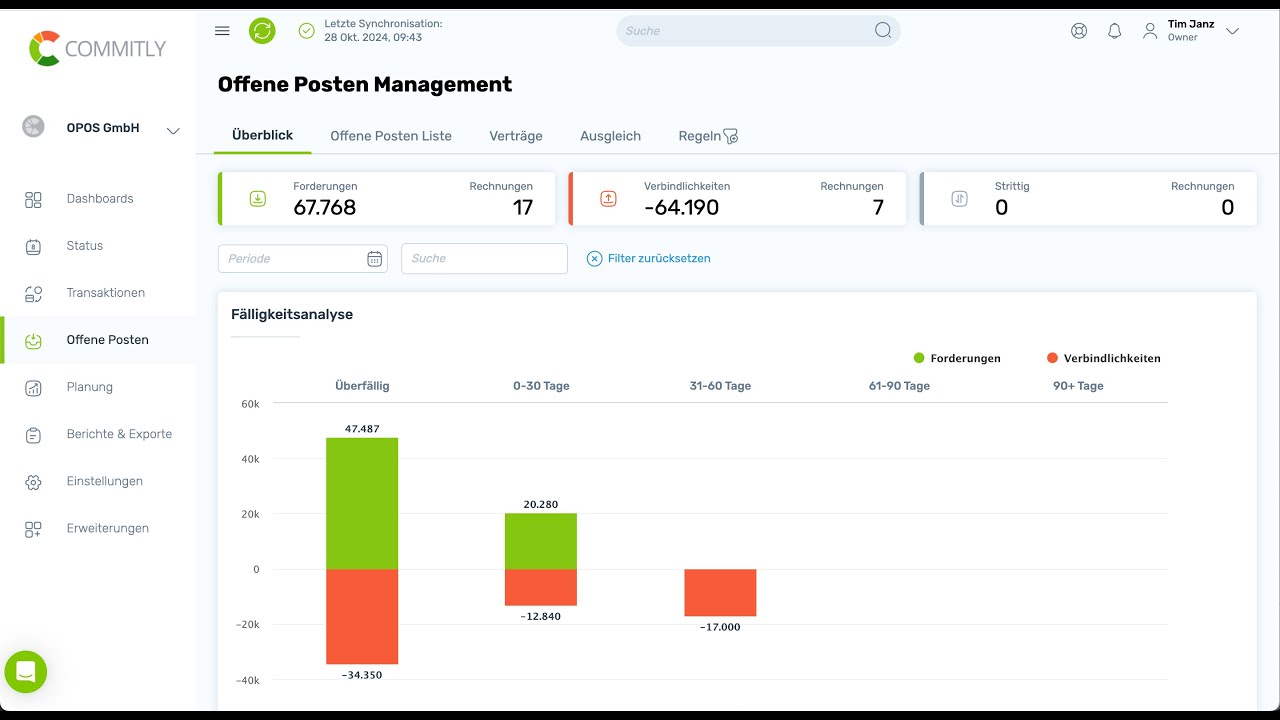Click the green sync refresh button
Screen dimensions: 1280x720
(262, 31)
